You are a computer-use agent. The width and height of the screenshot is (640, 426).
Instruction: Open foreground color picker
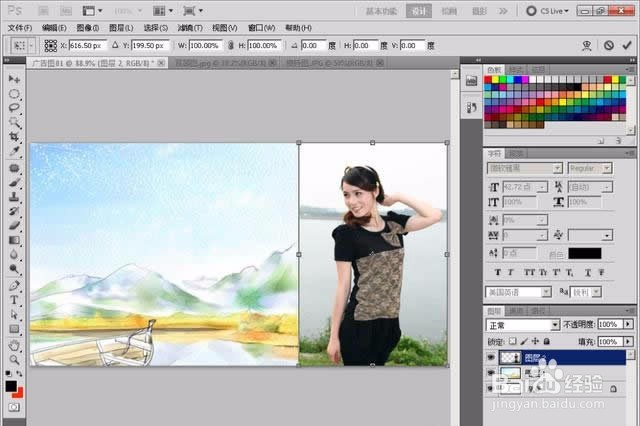(x=11, y=386)
